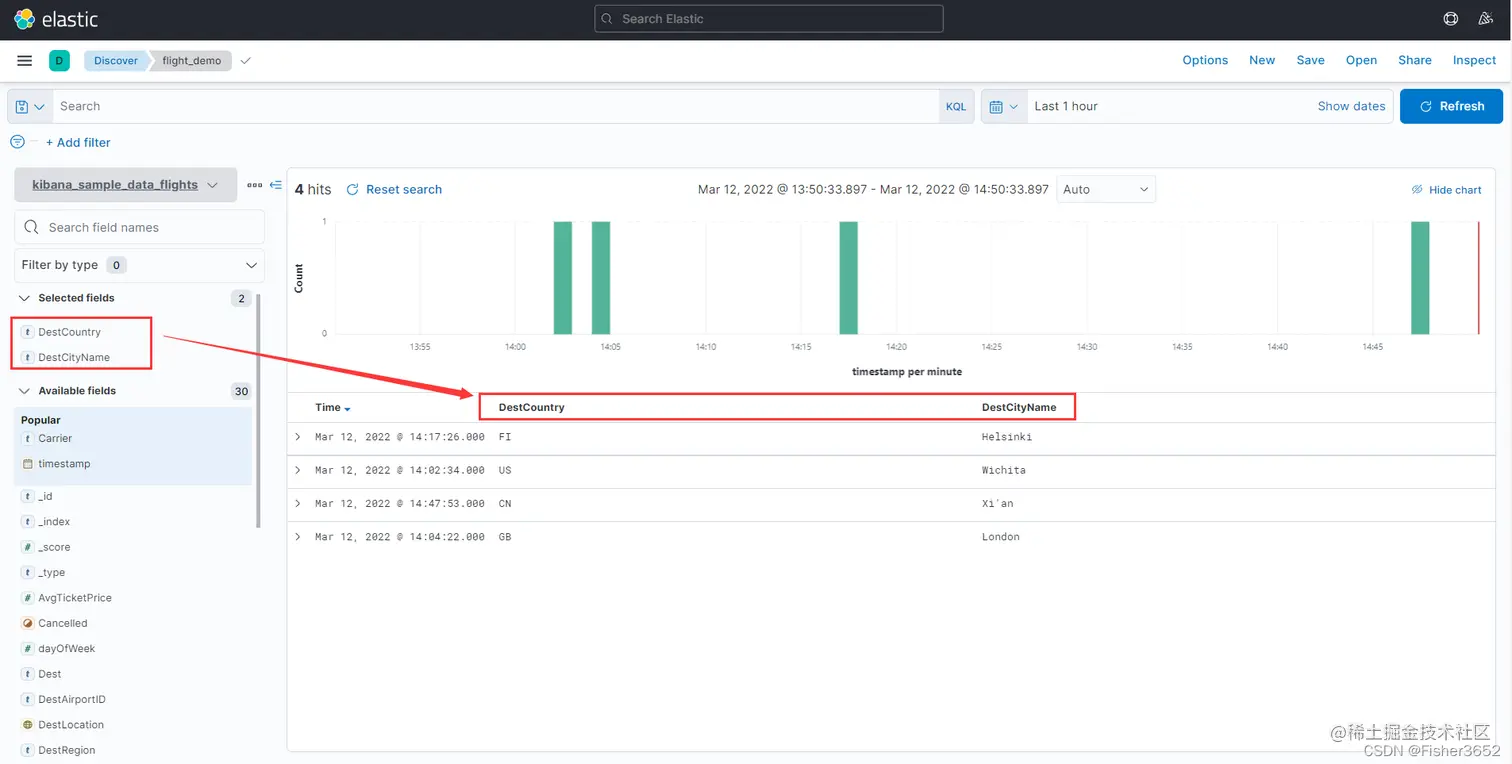The image size is (1512, 764).
Task: Expand the London document row
Action: tap(298, 537)
